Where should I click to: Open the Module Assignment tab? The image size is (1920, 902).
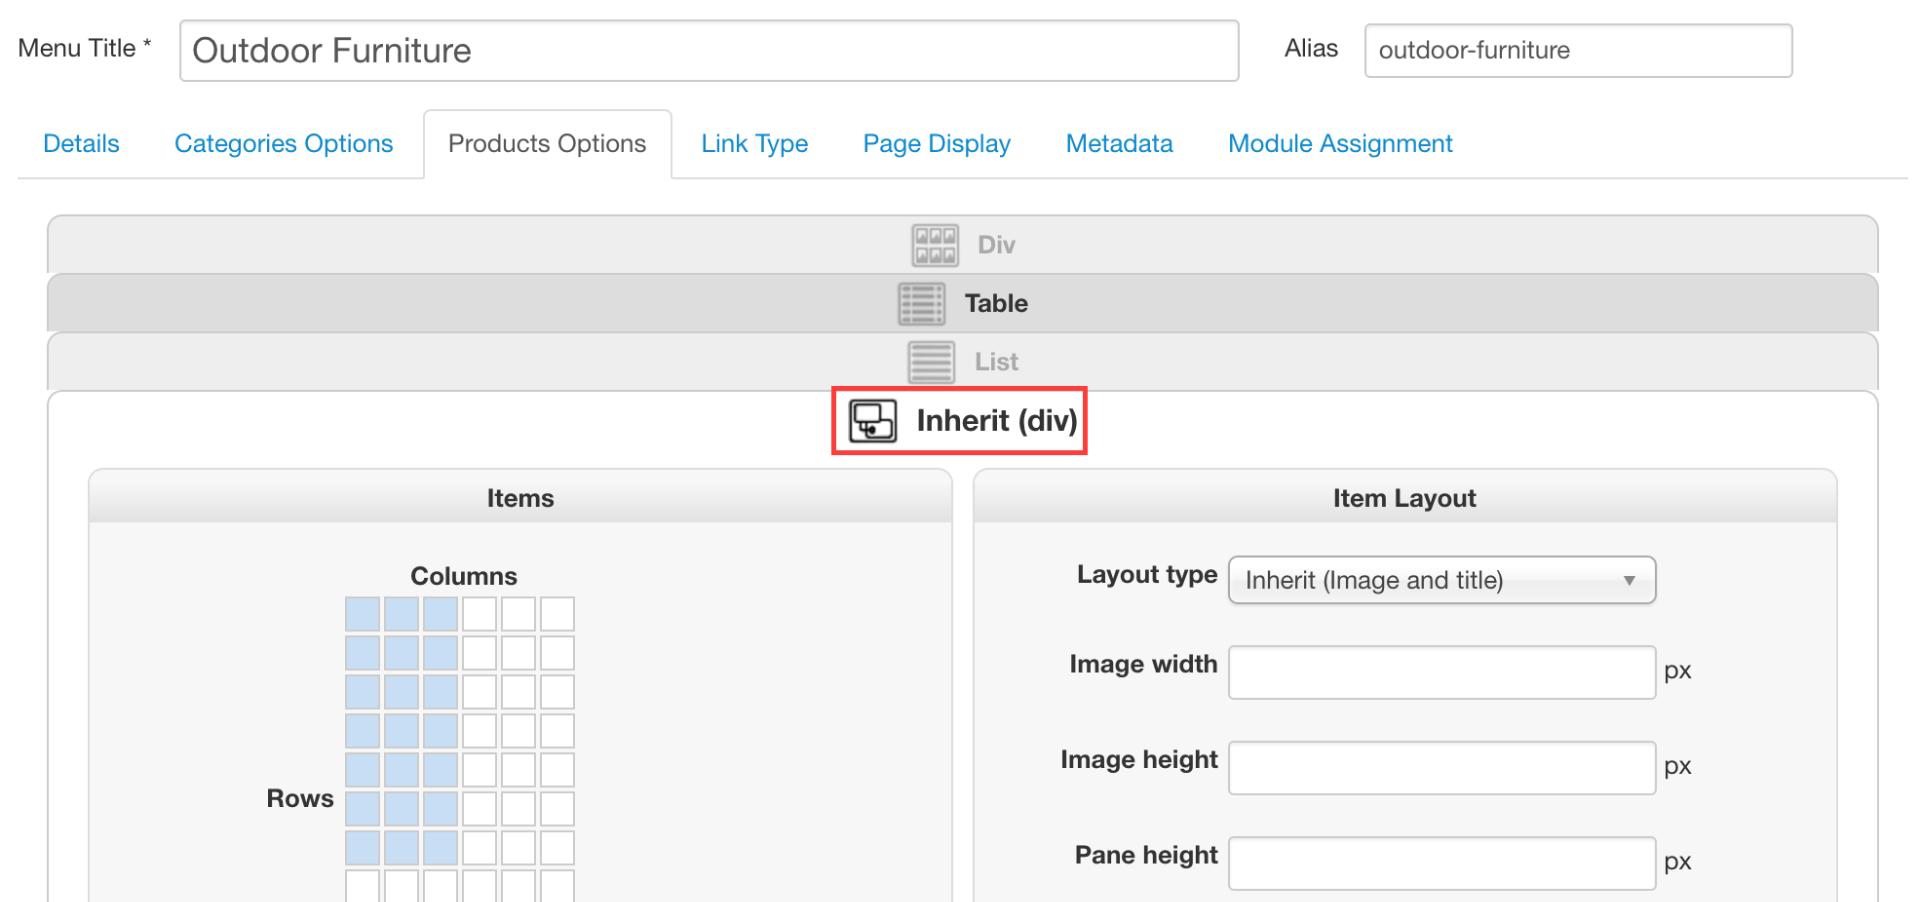pyautogui.click(x=1340, y=144)
